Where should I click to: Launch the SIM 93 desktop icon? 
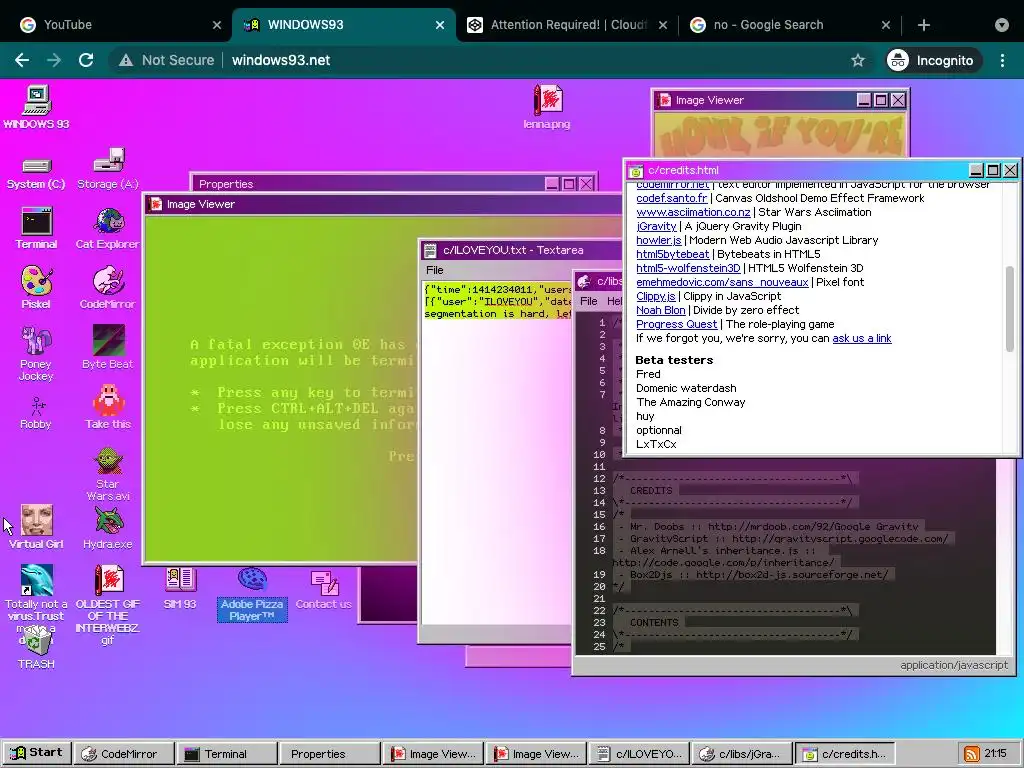pos(180,588)
